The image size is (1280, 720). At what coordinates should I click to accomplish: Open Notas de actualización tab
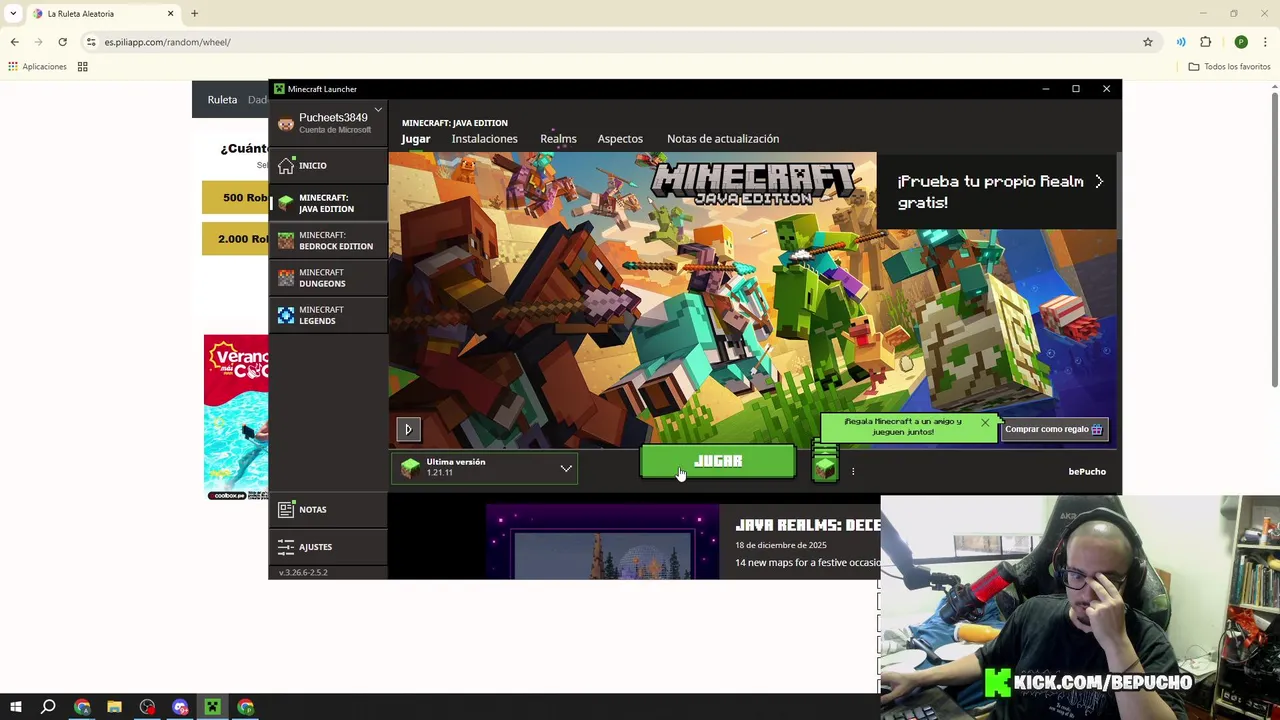pyautogui.click(x=723, y=139)
